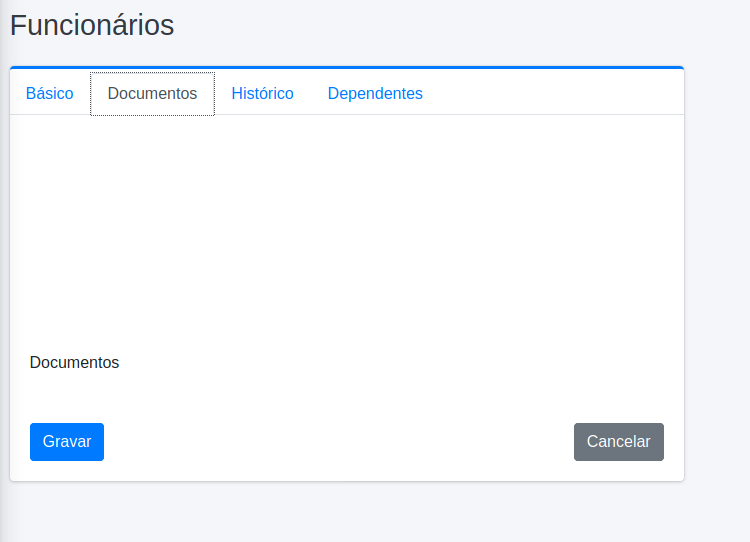This screenshot has height=542, width=750.
Task: Click the Cancelar button
Action: pyautogui.click(x=618, y=442)
